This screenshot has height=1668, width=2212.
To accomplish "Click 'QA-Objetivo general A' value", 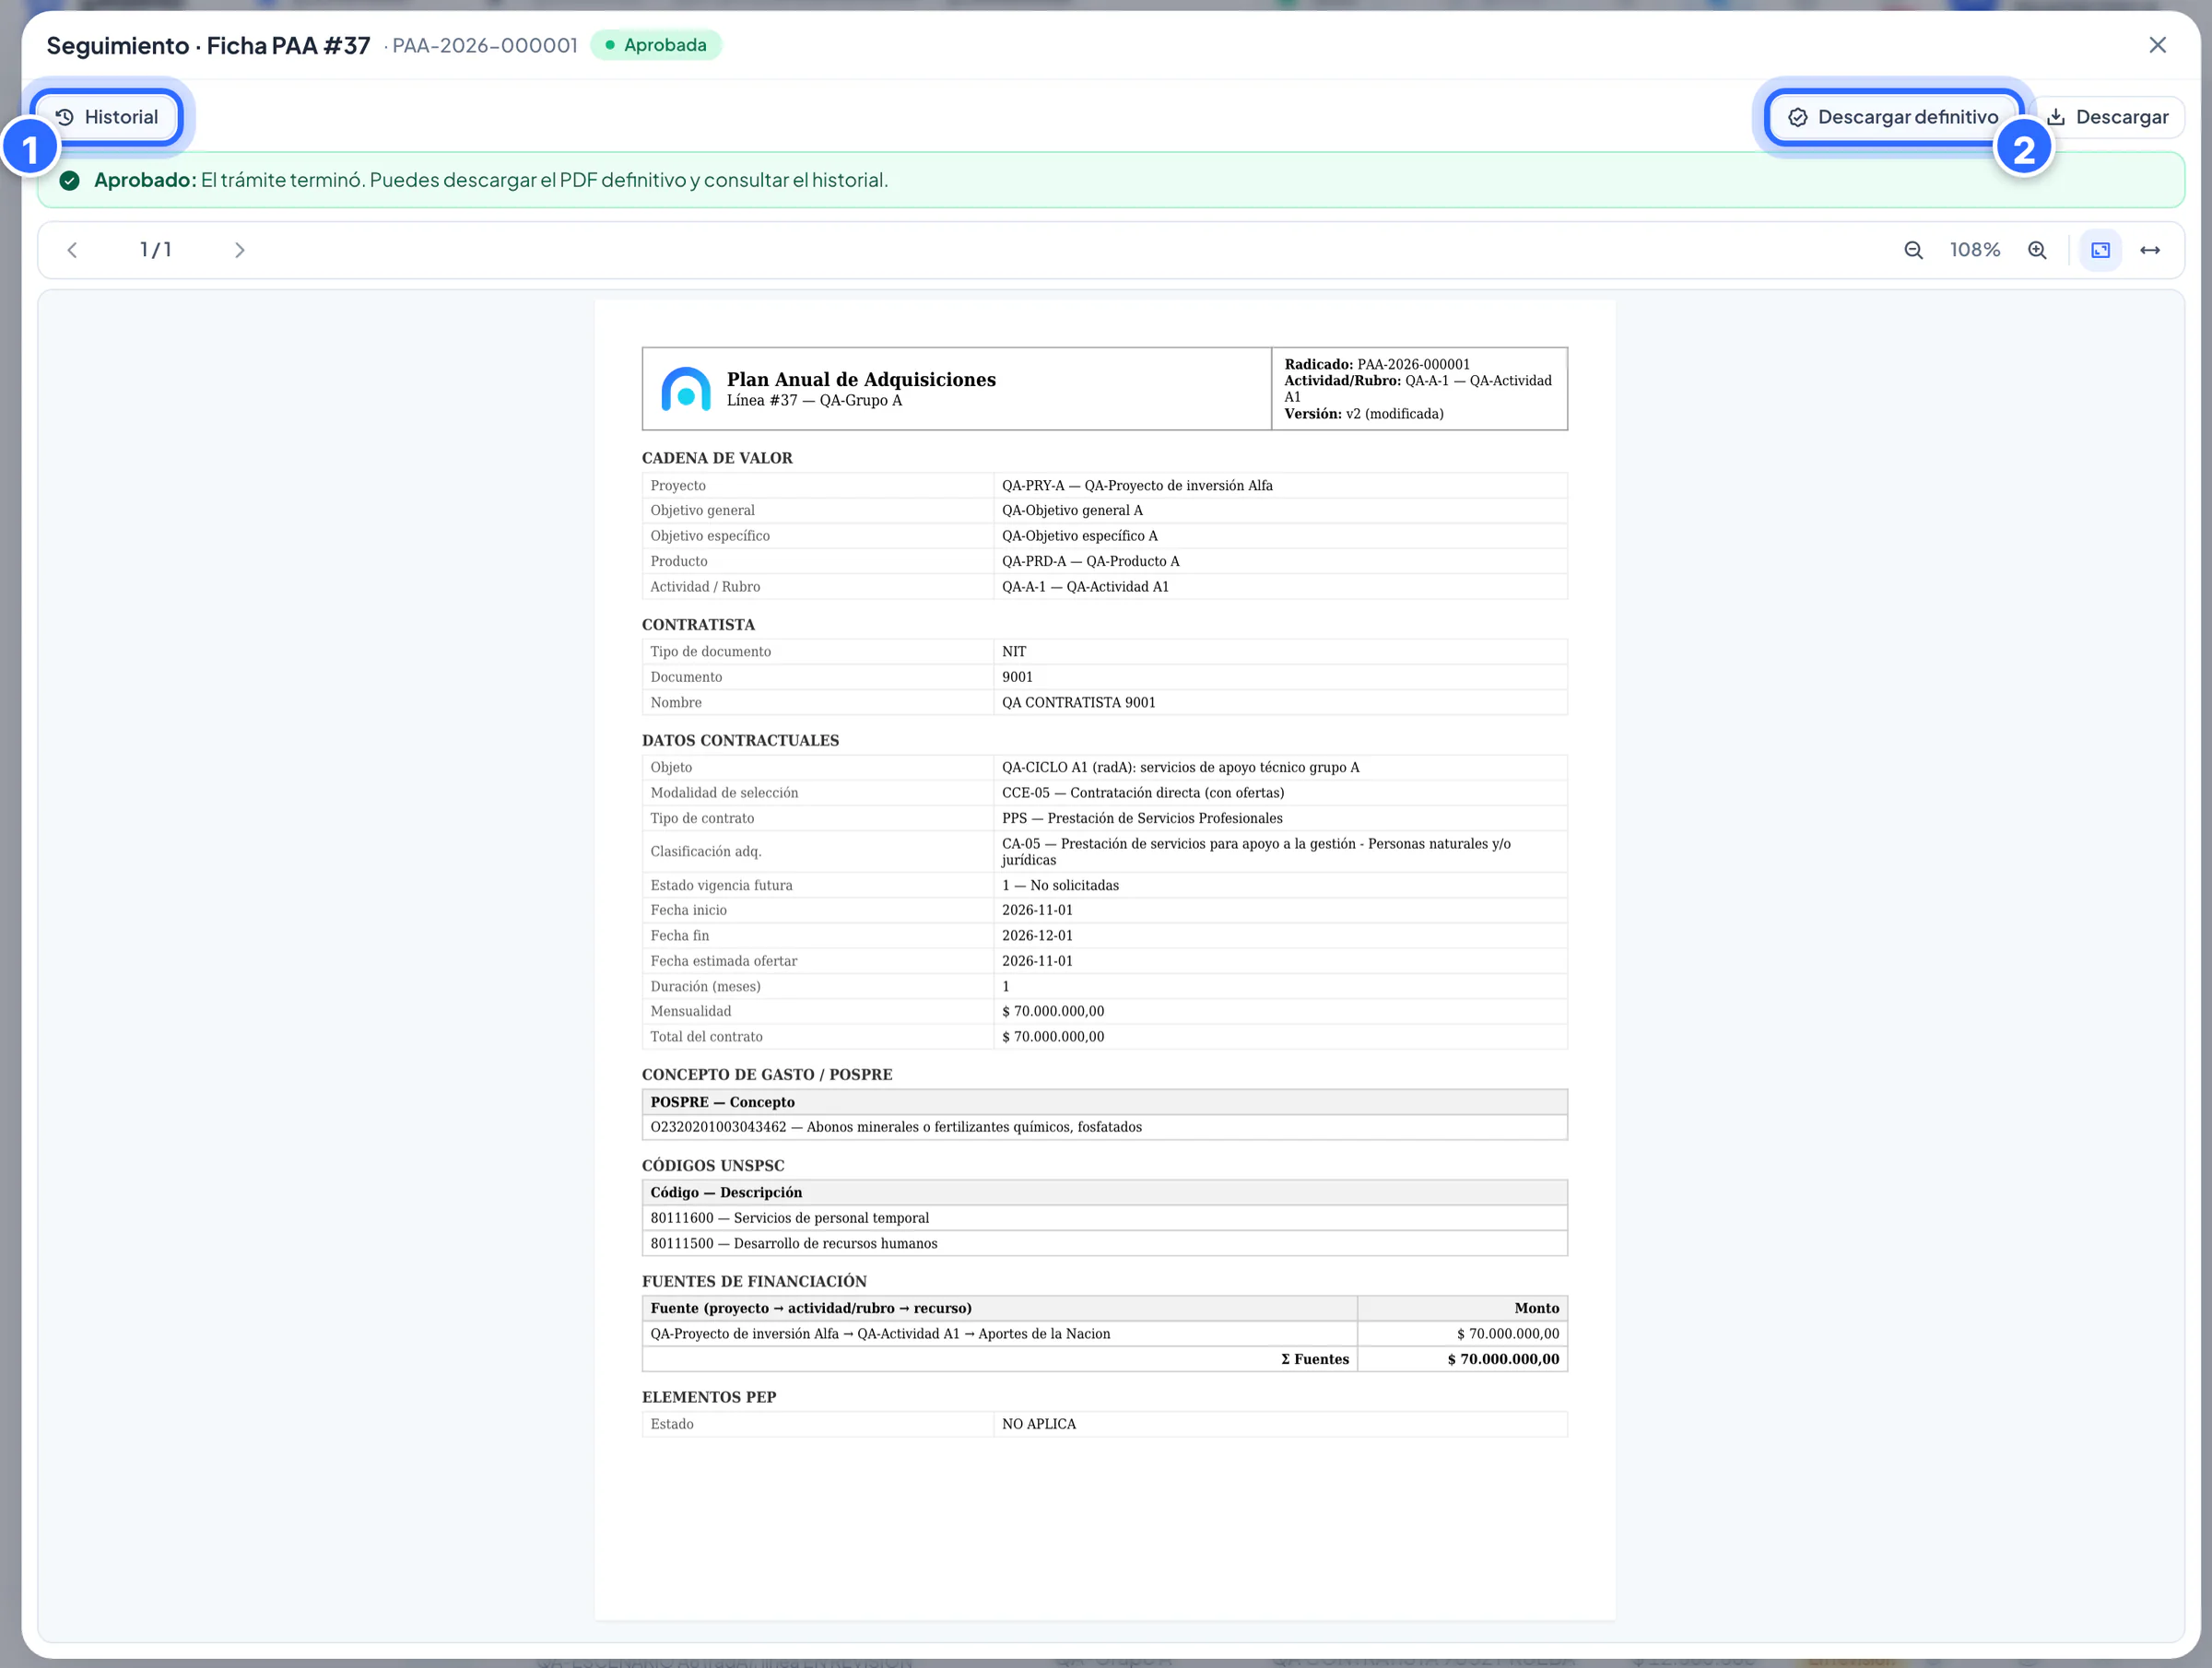I will click(x=1072, y=510).
